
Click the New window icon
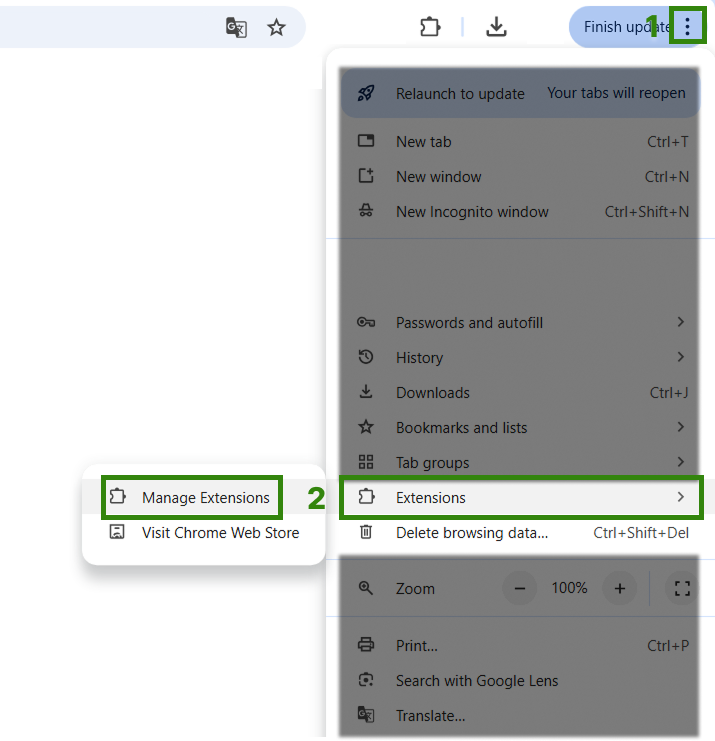pyautogui.click(x=366, y=176)
